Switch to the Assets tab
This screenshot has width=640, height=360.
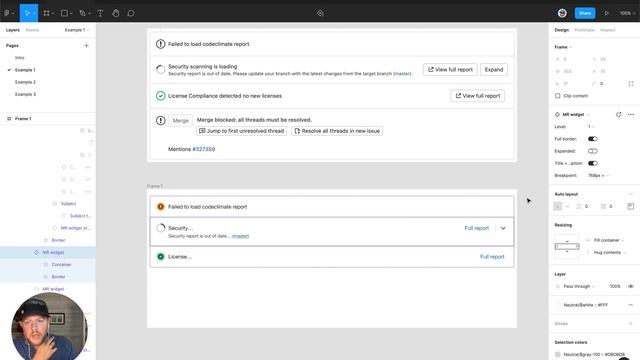pos(32,30)
